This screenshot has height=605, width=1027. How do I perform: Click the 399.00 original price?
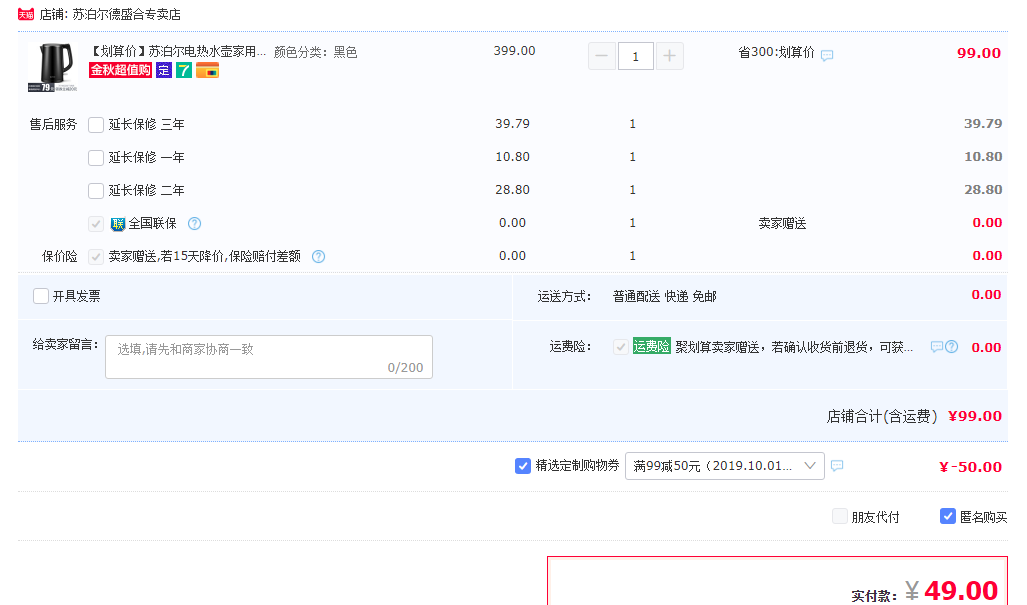click(514, 51)
